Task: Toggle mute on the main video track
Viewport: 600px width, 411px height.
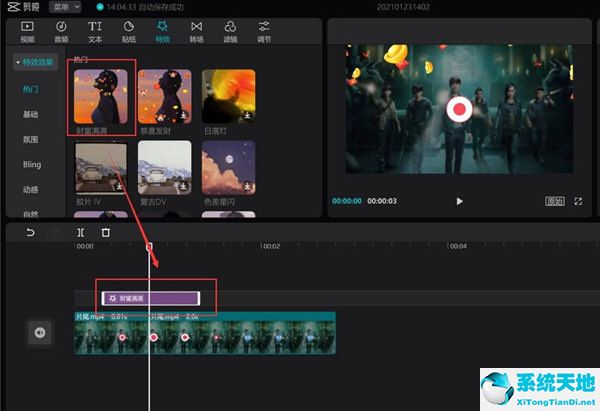Action: click(40, 333)
